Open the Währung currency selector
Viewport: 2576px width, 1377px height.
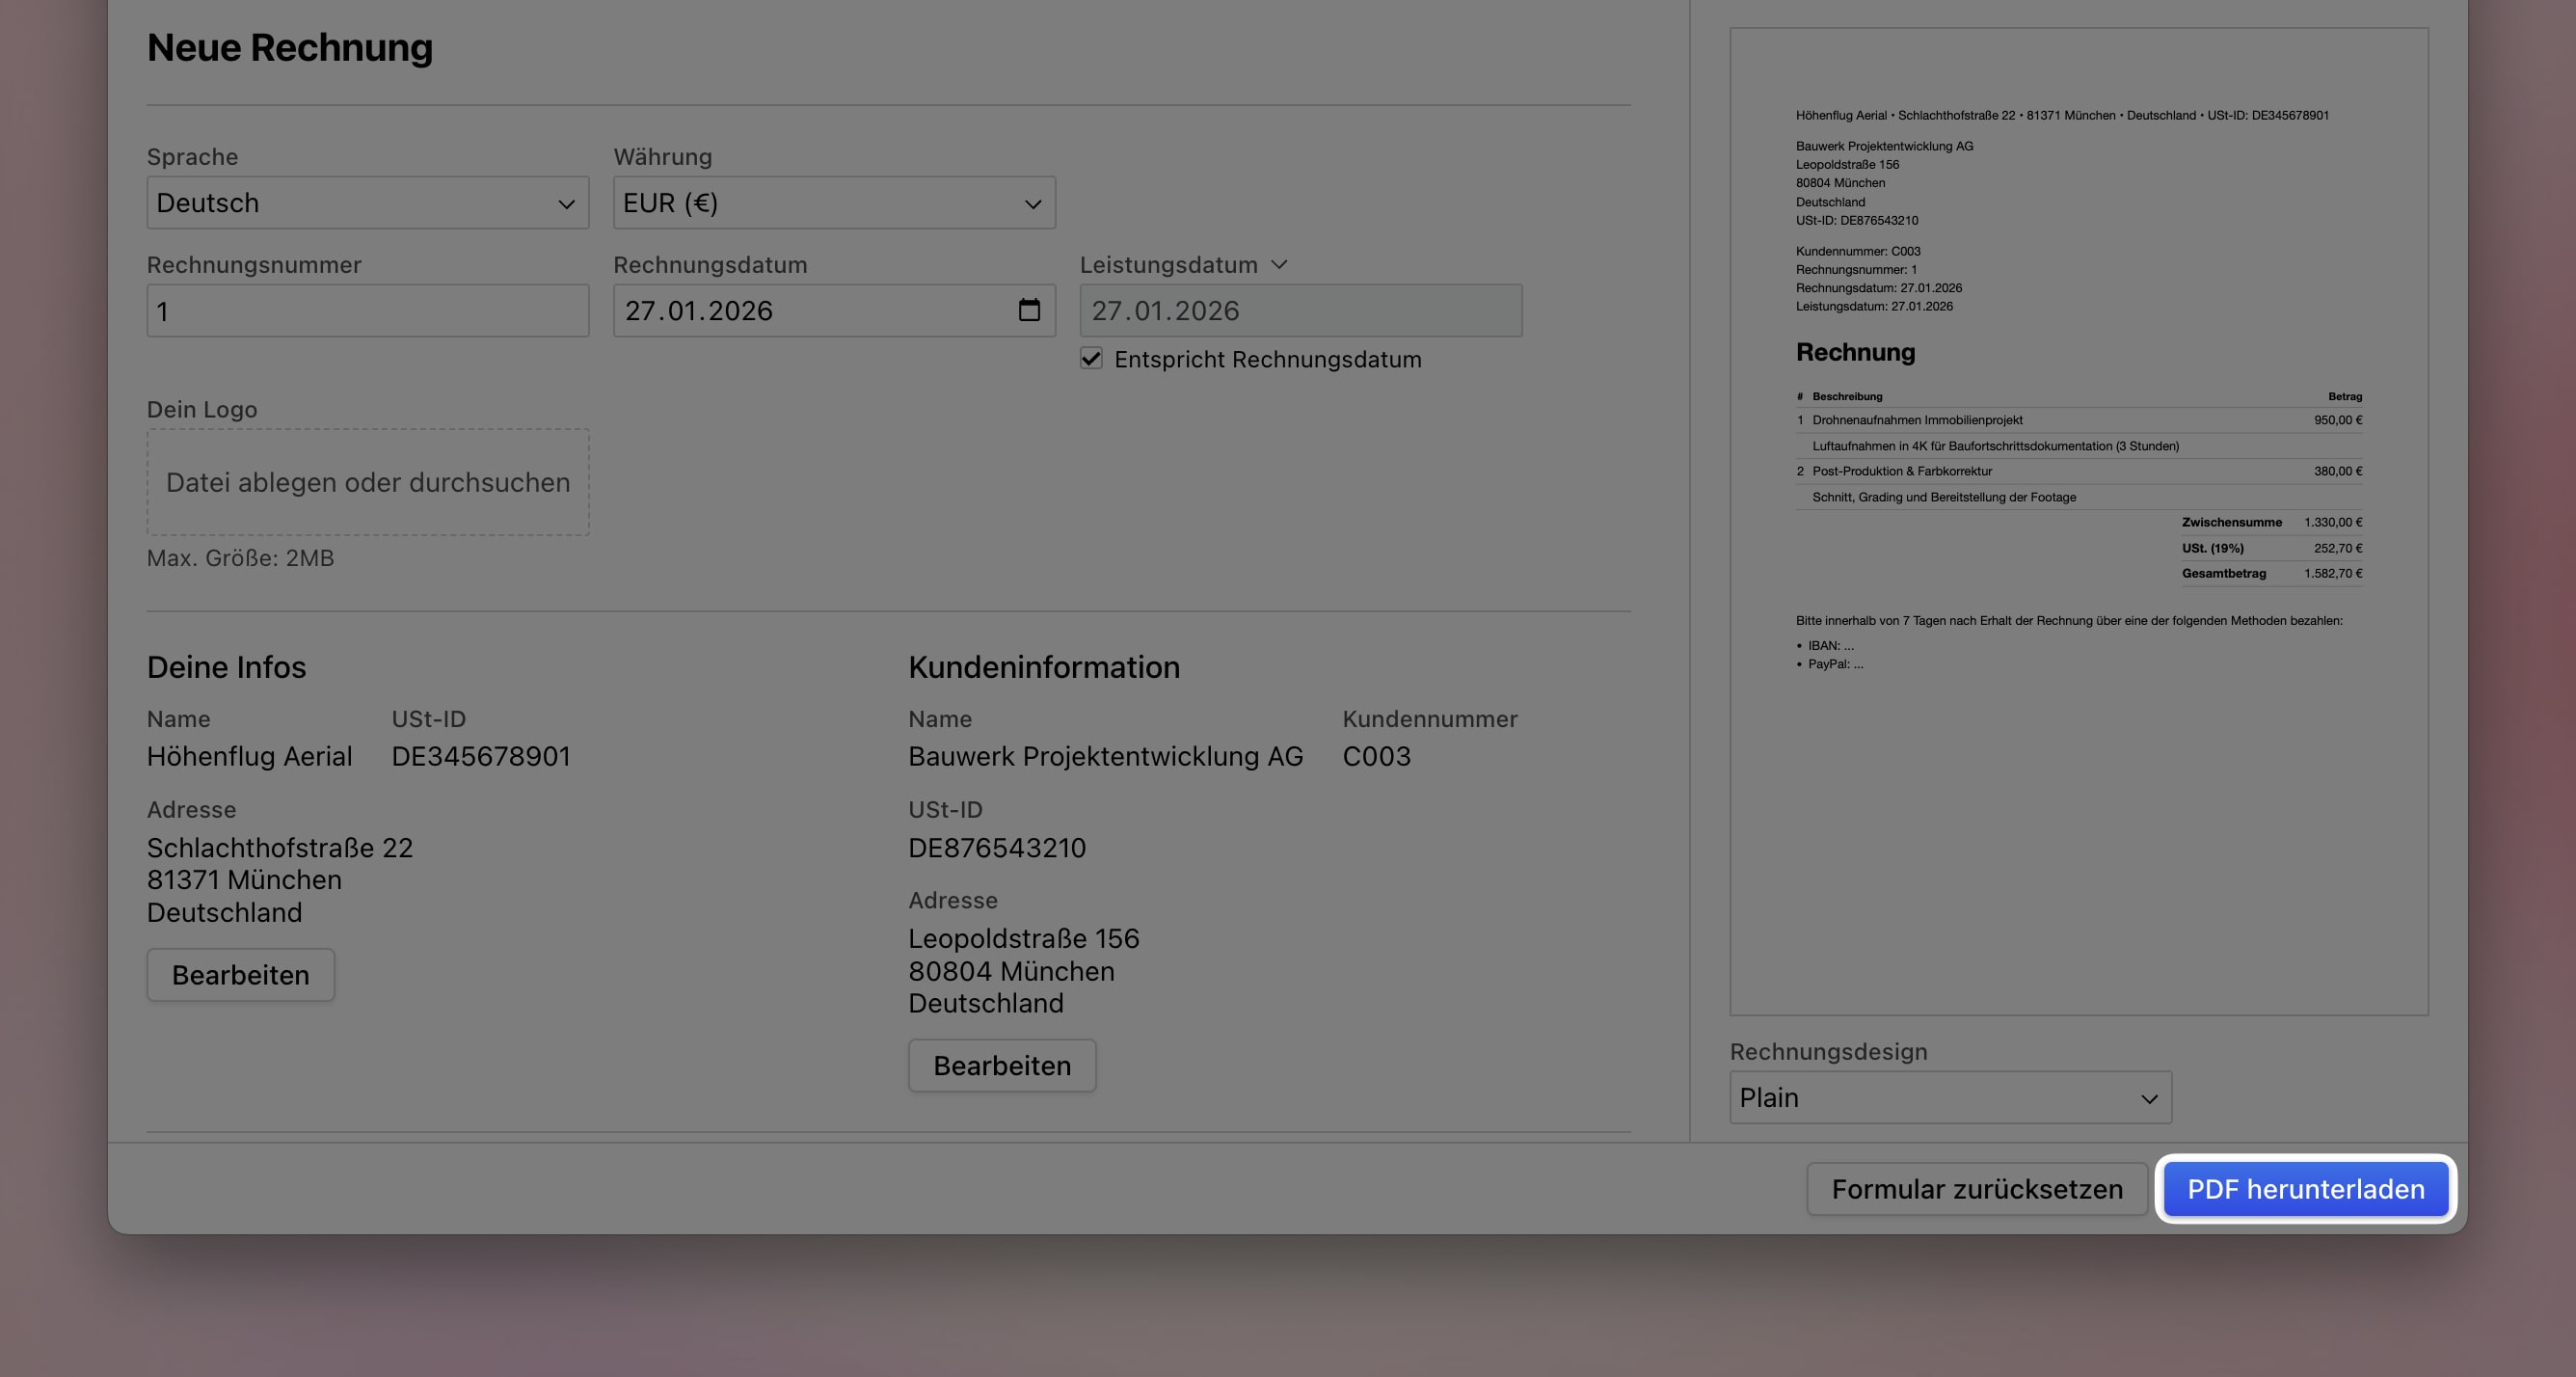tap(833, 203)
